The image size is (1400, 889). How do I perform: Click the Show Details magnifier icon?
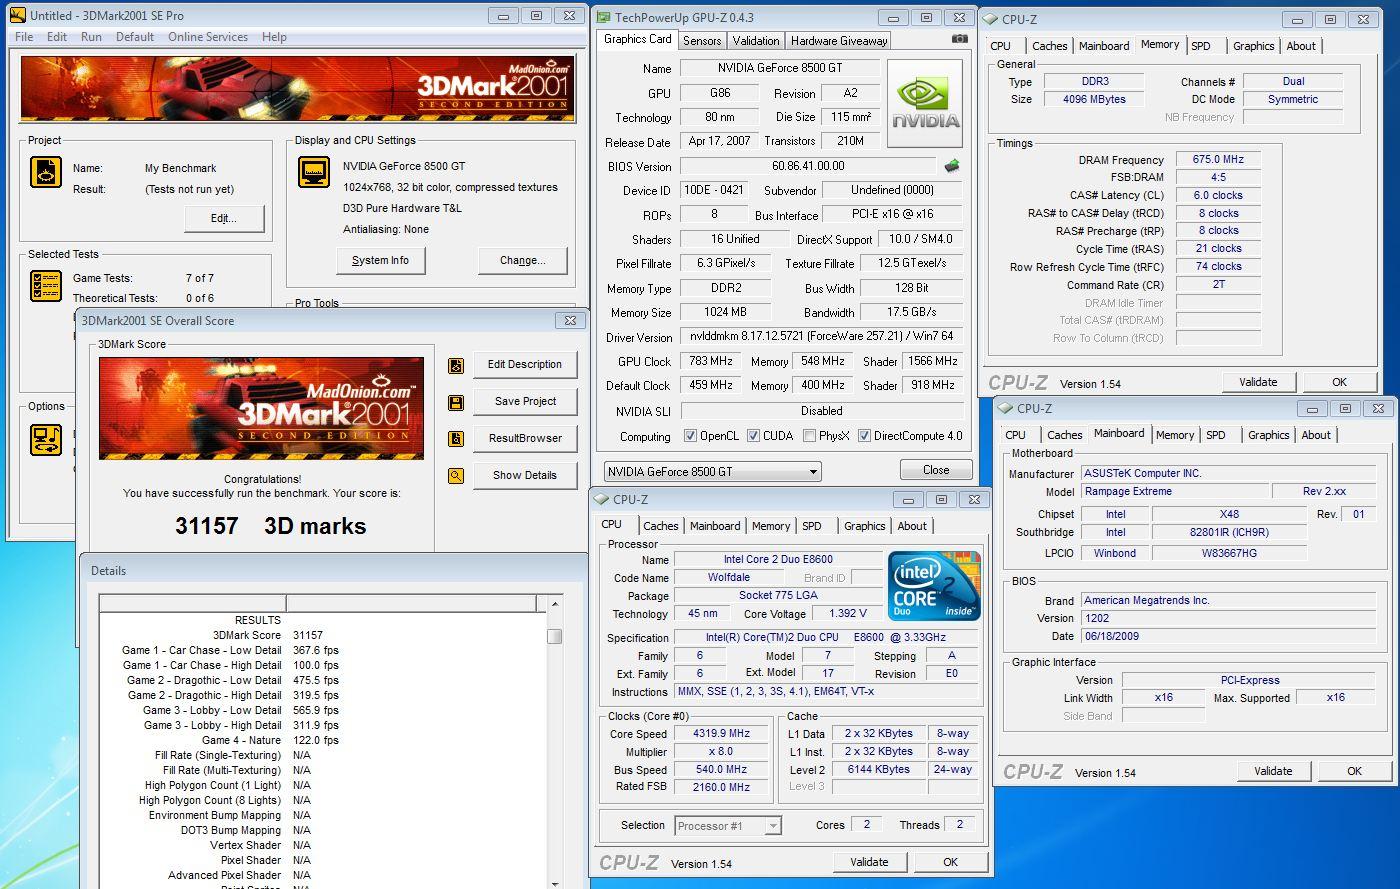coord(456,476)
